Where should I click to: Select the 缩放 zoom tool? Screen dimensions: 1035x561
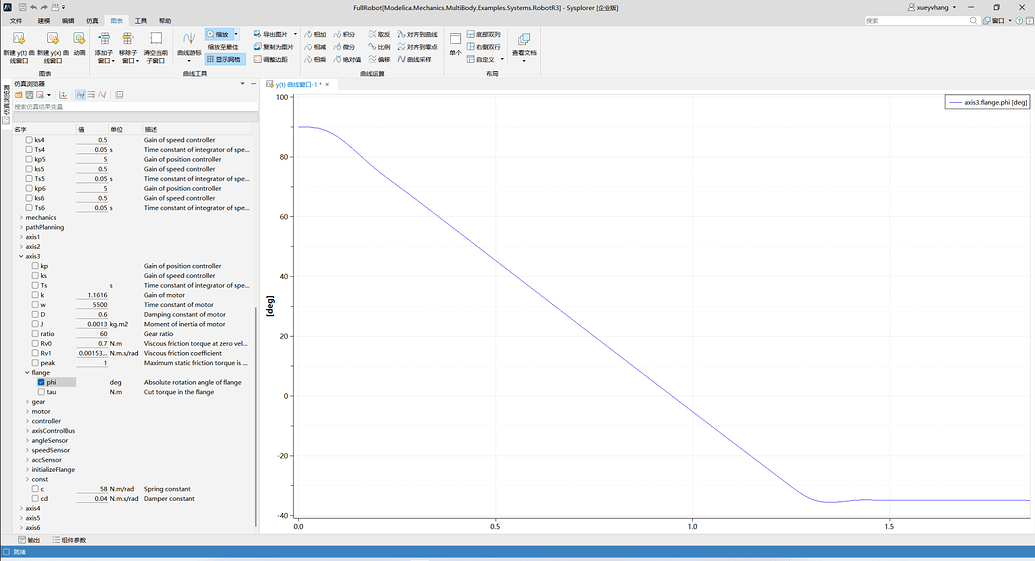[x=218, y=34]
